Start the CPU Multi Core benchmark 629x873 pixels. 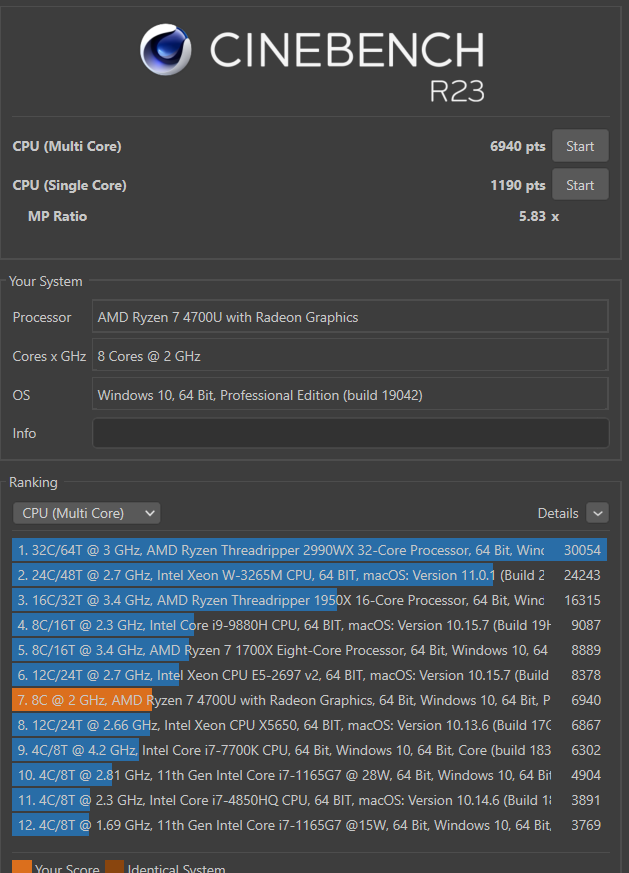(x=580, y=146)
